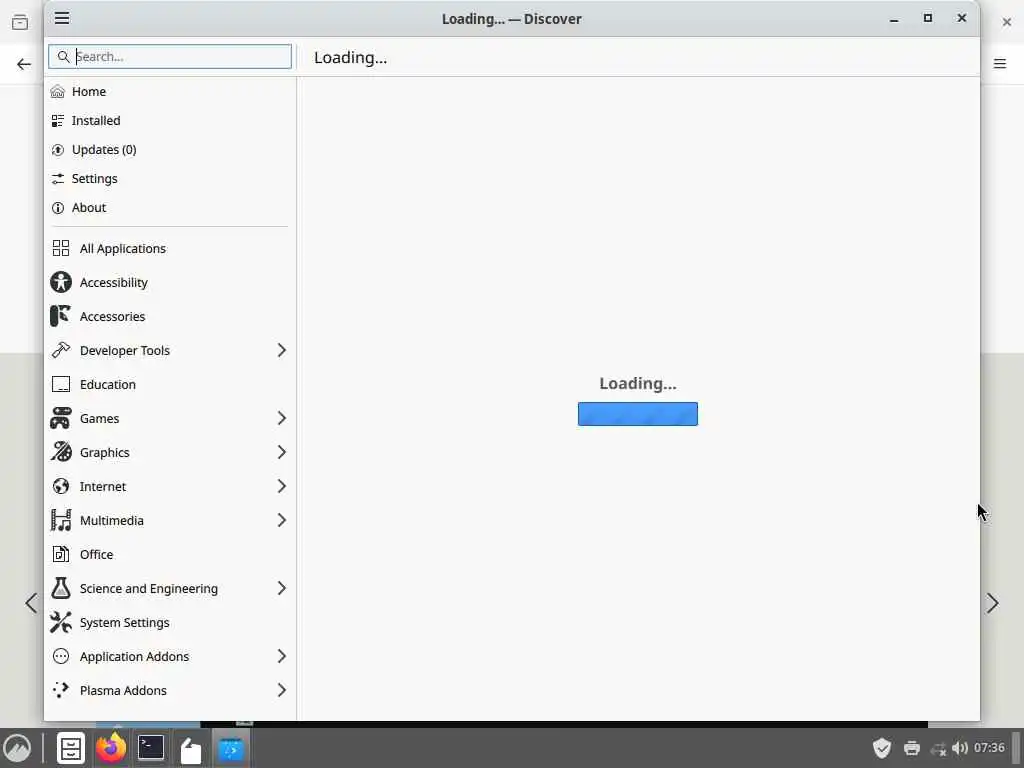
Task: Expand Graphics subcategories chevron
Action: pos(281,452)
